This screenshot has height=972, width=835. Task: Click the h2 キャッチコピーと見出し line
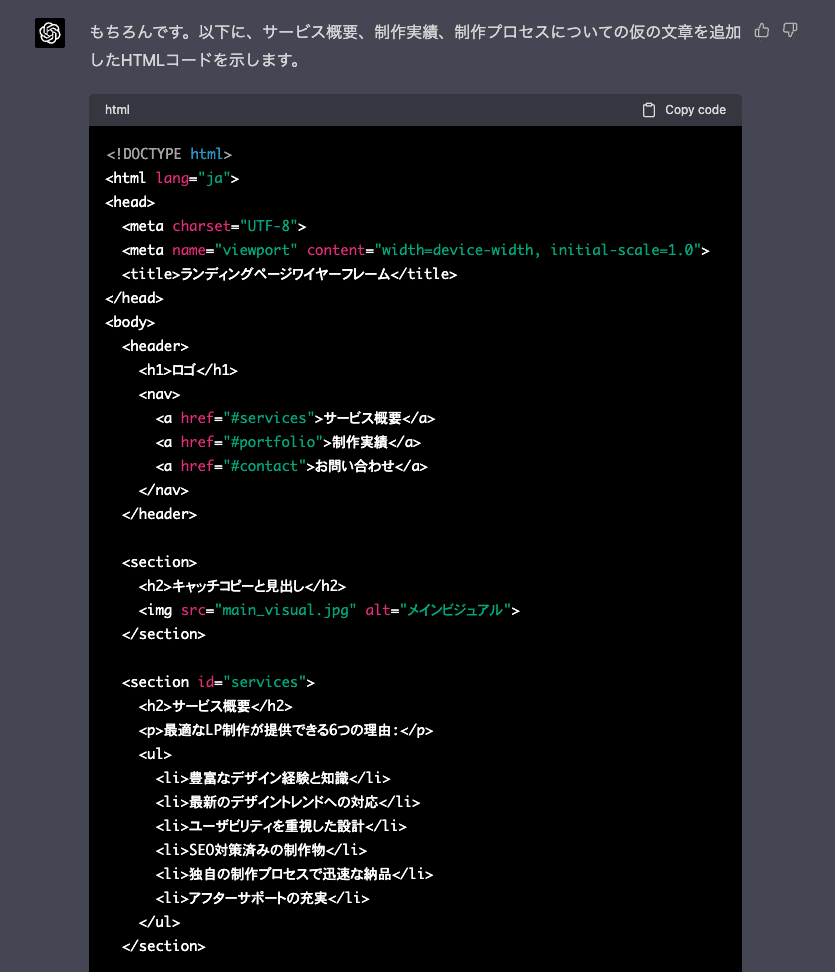tap(242, 586)
